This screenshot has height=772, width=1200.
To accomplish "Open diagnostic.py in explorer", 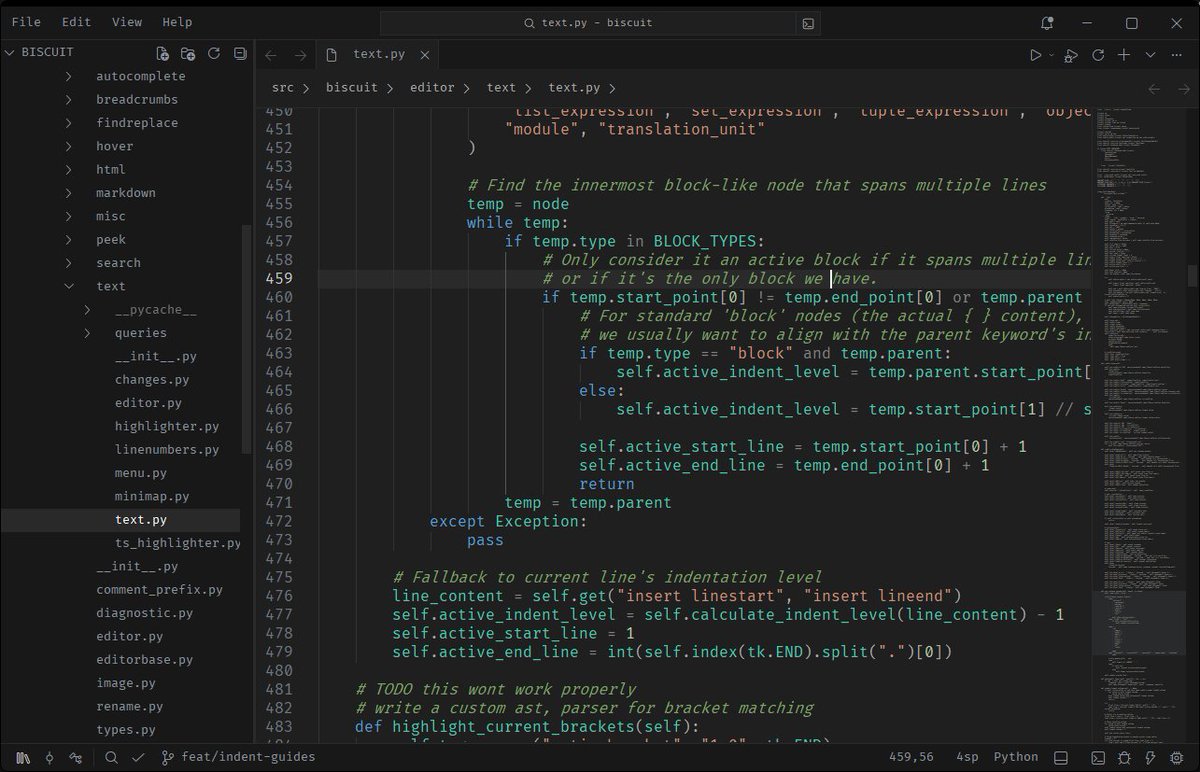I will pyautogui.click(x=144, y=613).
